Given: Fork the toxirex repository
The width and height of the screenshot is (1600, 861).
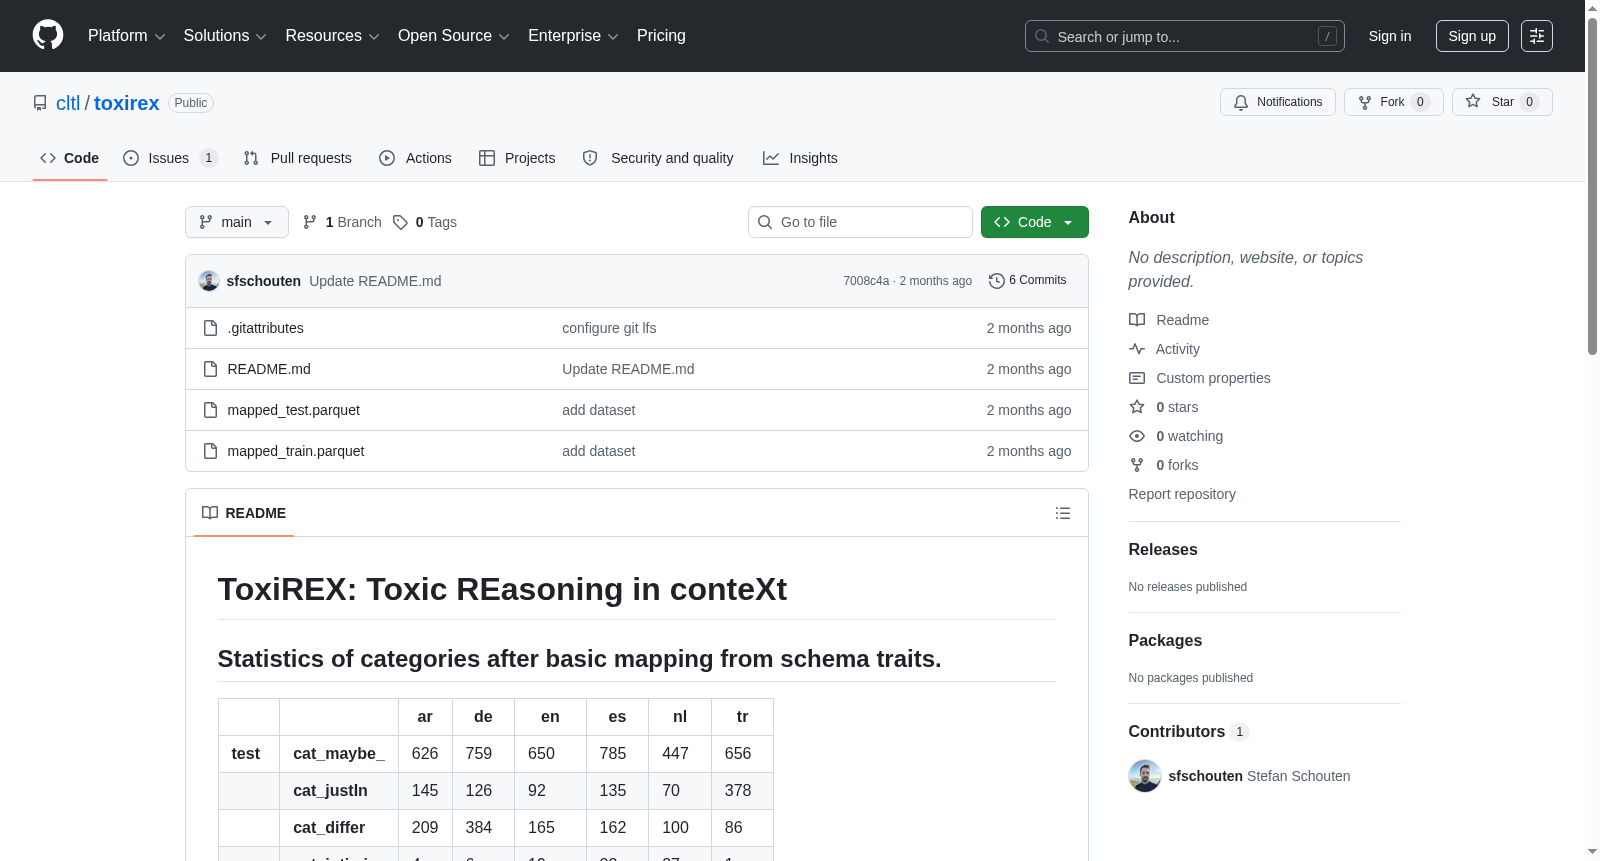Looking at the screenshot, I should point(1394,102).
